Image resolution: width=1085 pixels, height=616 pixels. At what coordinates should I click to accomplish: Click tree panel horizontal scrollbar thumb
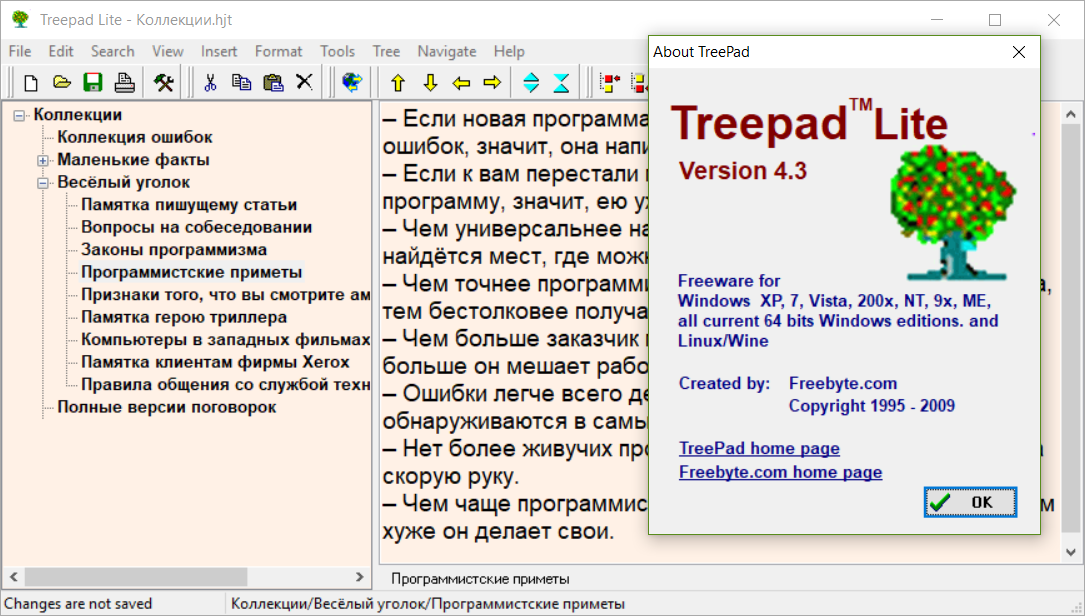[136, 577]
